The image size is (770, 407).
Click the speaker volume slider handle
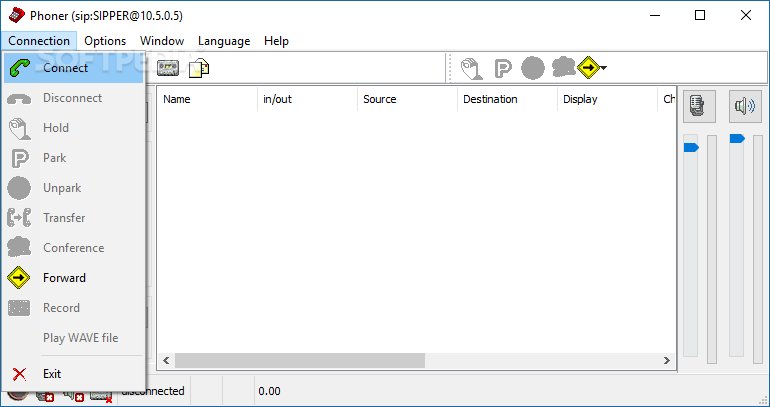tap(737, 138)
